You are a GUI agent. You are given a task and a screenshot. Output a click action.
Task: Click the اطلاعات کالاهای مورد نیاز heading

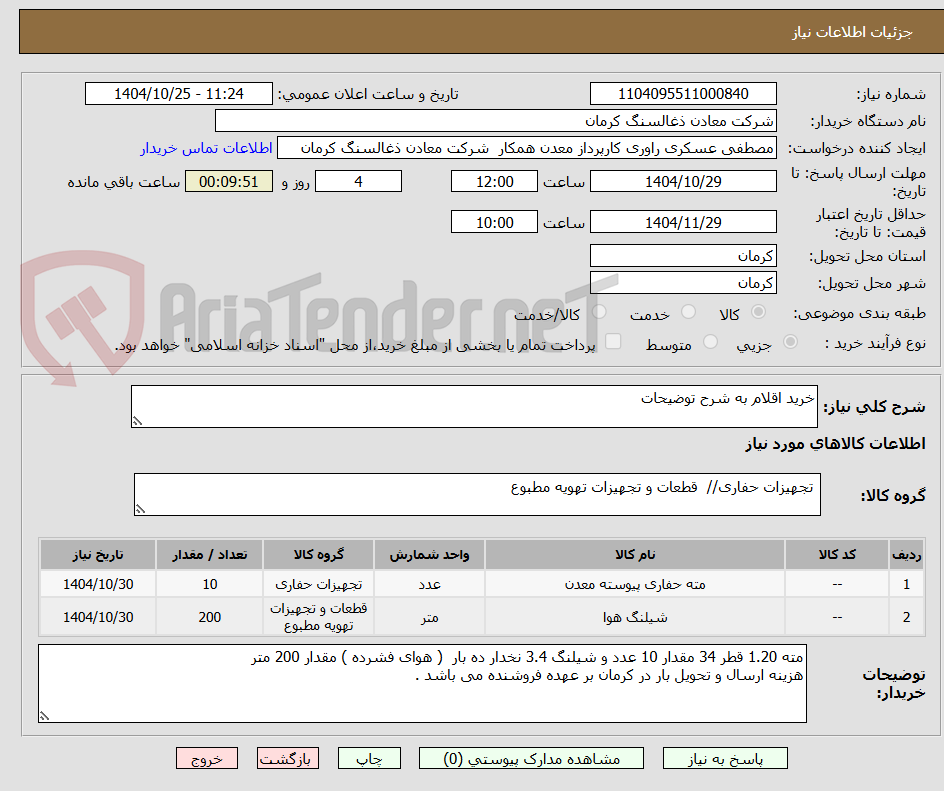click(835, 444)
